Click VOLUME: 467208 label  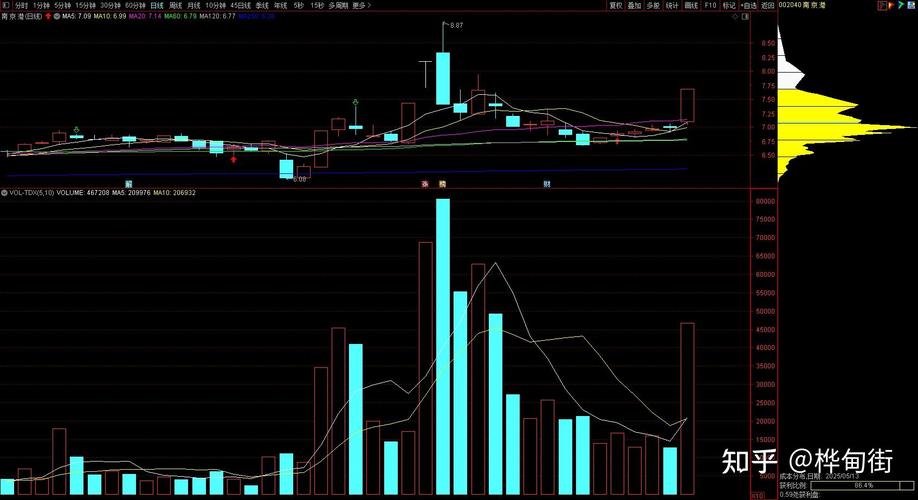pyautogui.click(x=83, y=192)
